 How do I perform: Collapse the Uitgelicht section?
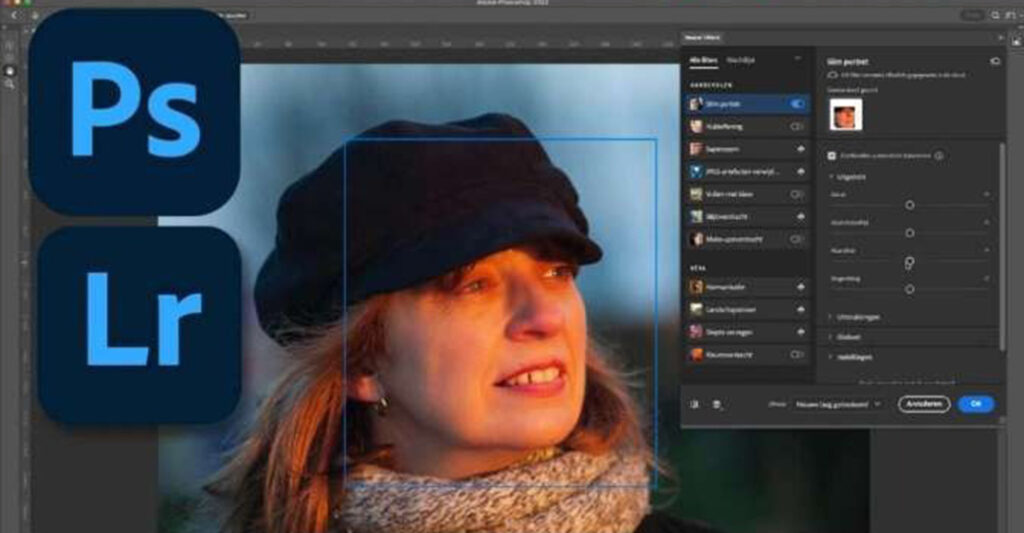click(x=831, y=176)
